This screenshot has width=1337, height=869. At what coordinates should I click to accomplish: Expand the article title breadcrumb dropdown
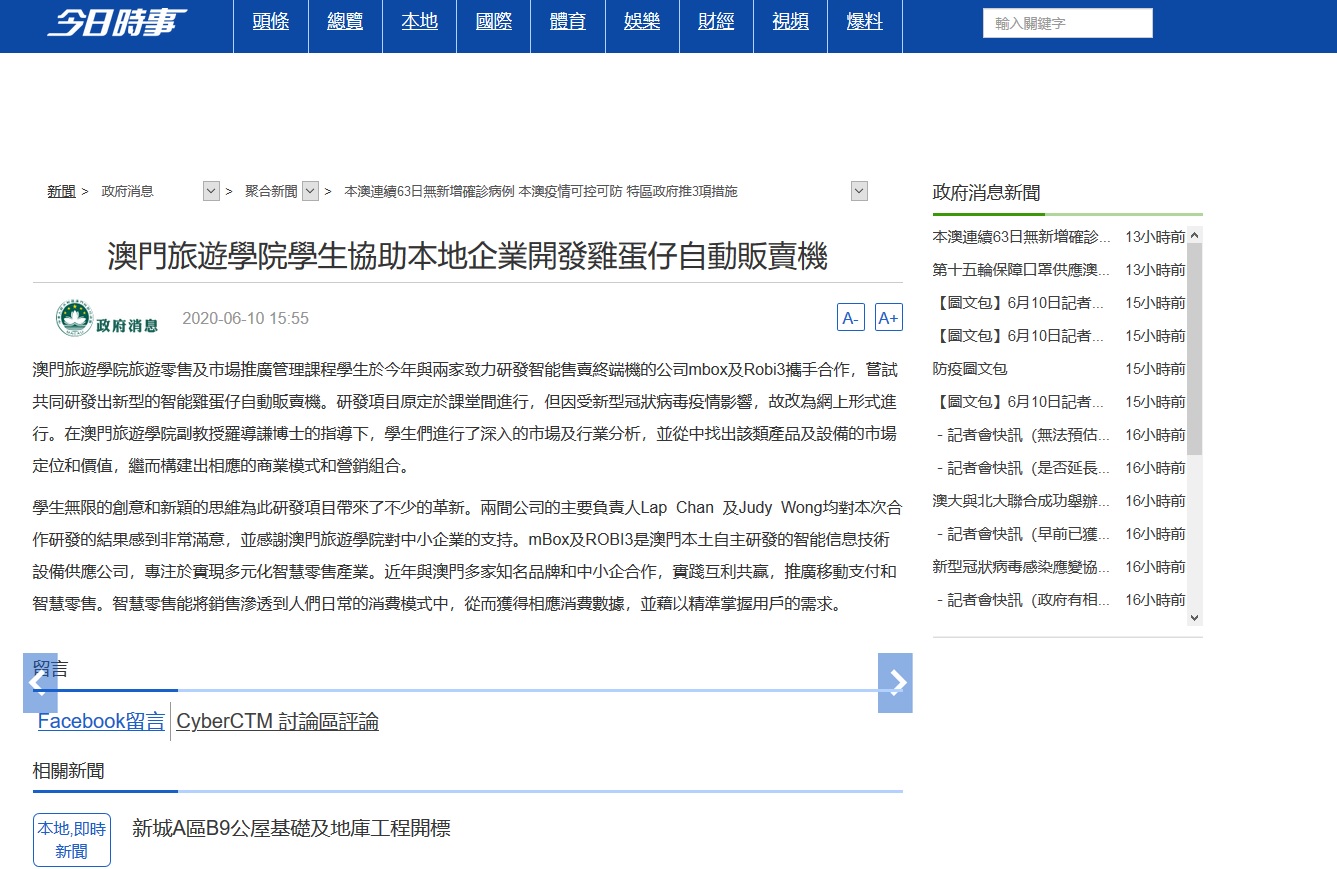tap(859, 191)
